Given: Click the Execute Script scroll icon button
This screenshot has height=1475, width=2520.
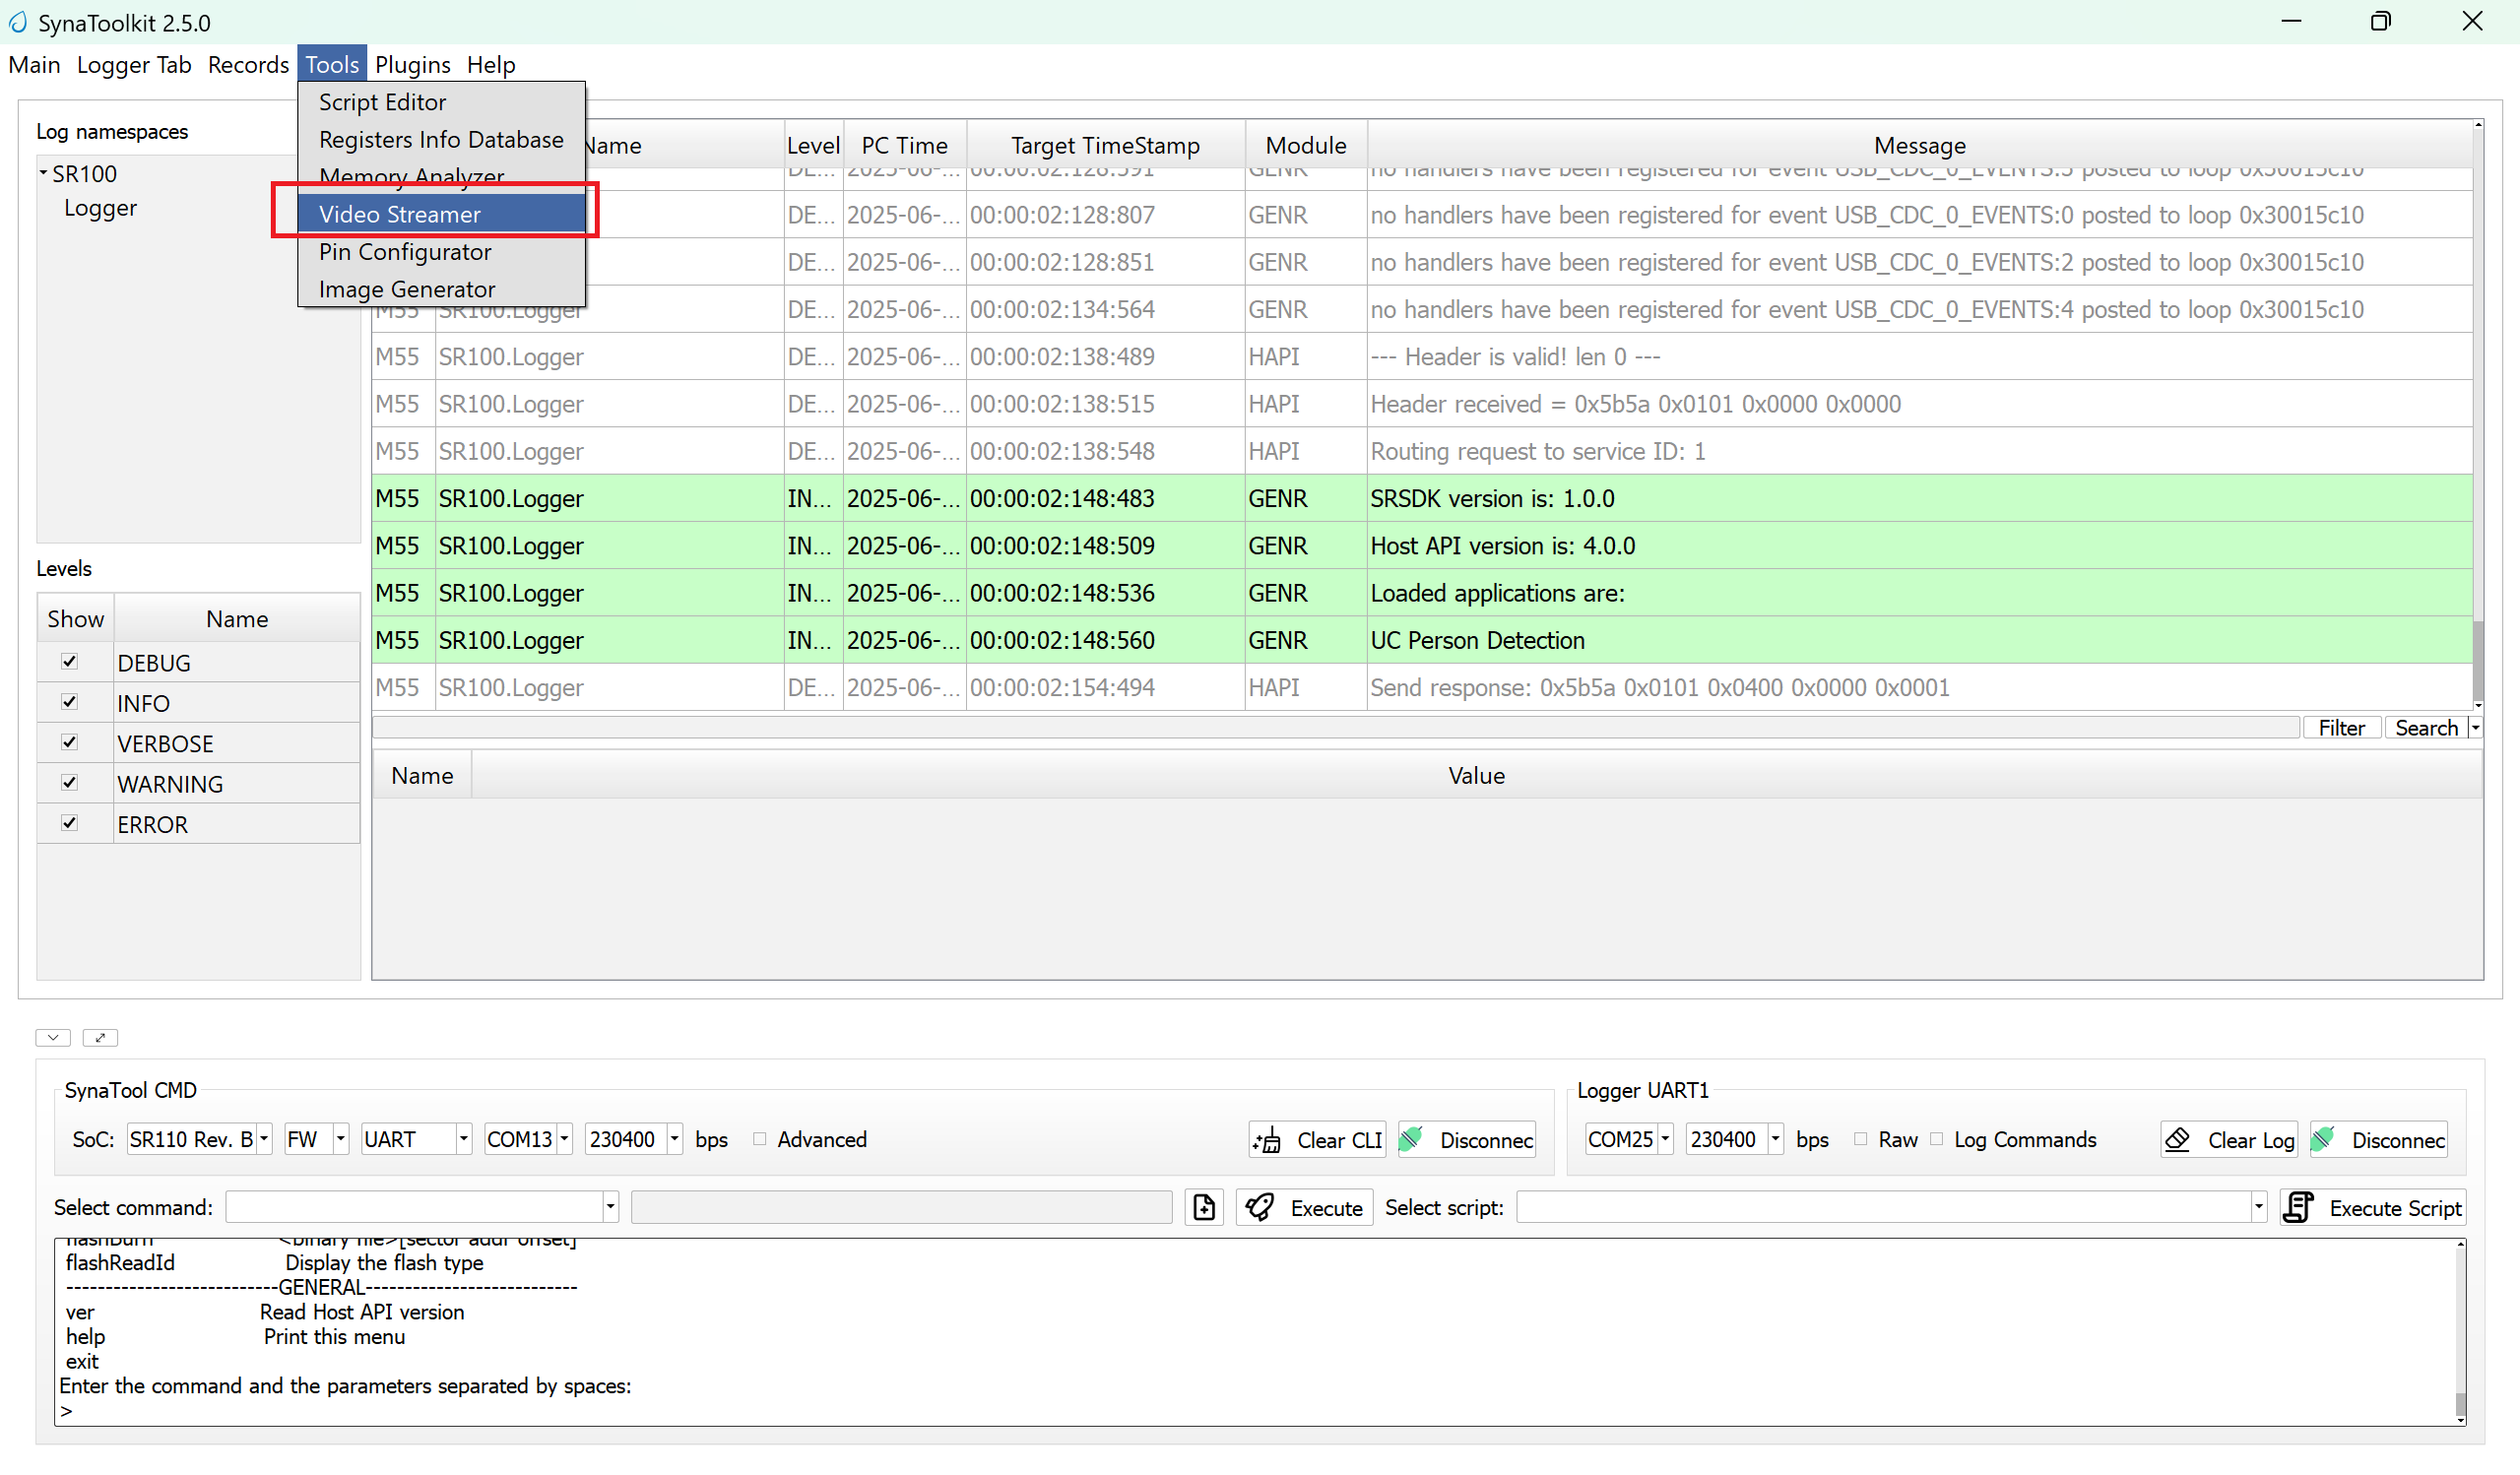Looking at the screenshot, I should 2372,1207.
